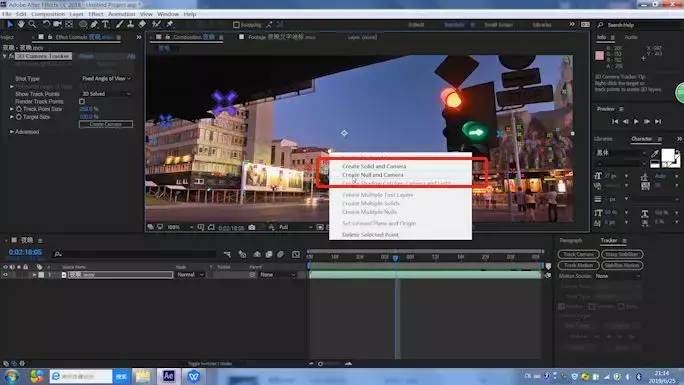
Task: Enable the Render Track Points checkbox
Action: (x=82, y=102)
